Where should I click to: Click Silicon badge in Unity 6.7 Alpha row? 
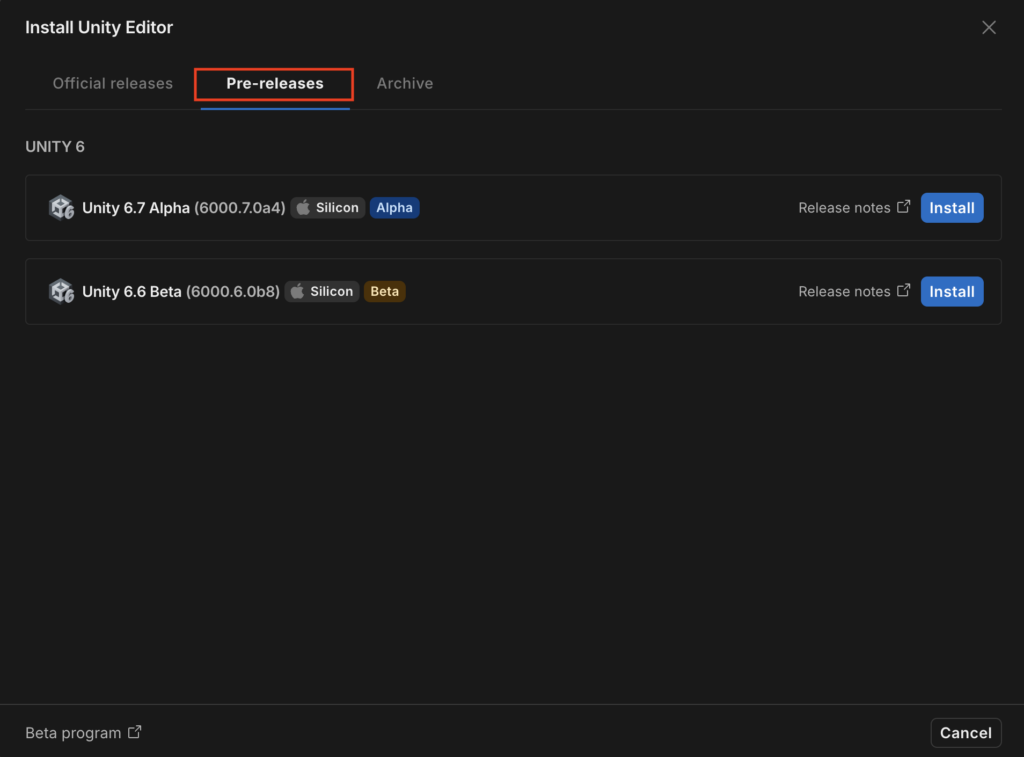pyautogui.click(x=327, y=208)
